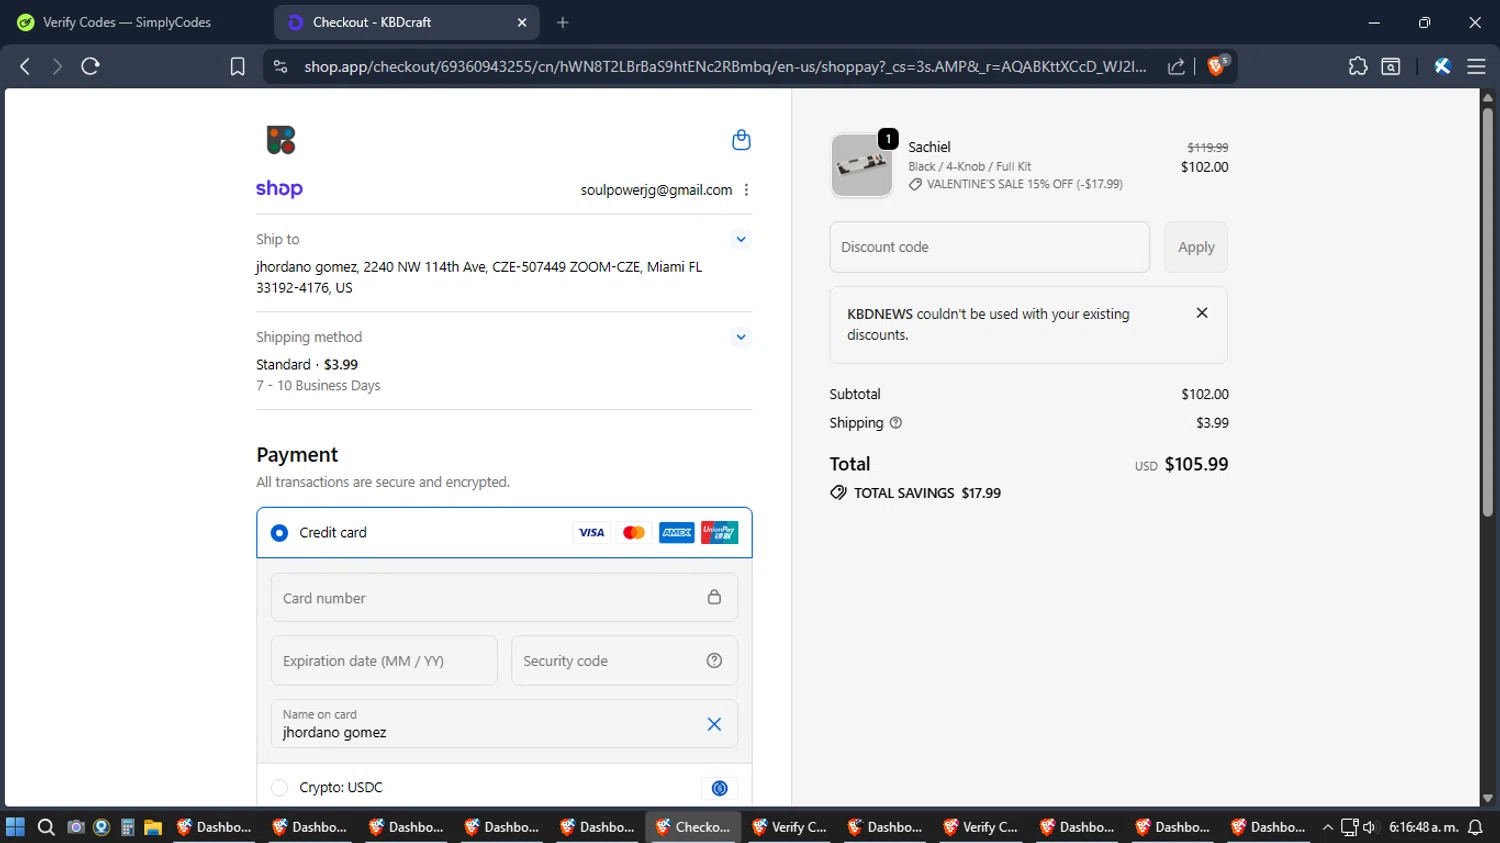Clear the Name on card field with the X

point(714,724)
